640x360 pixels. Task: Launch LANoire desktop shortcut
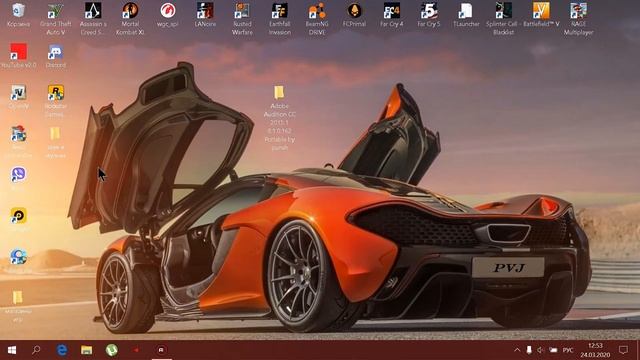click(x=205, y=11)
